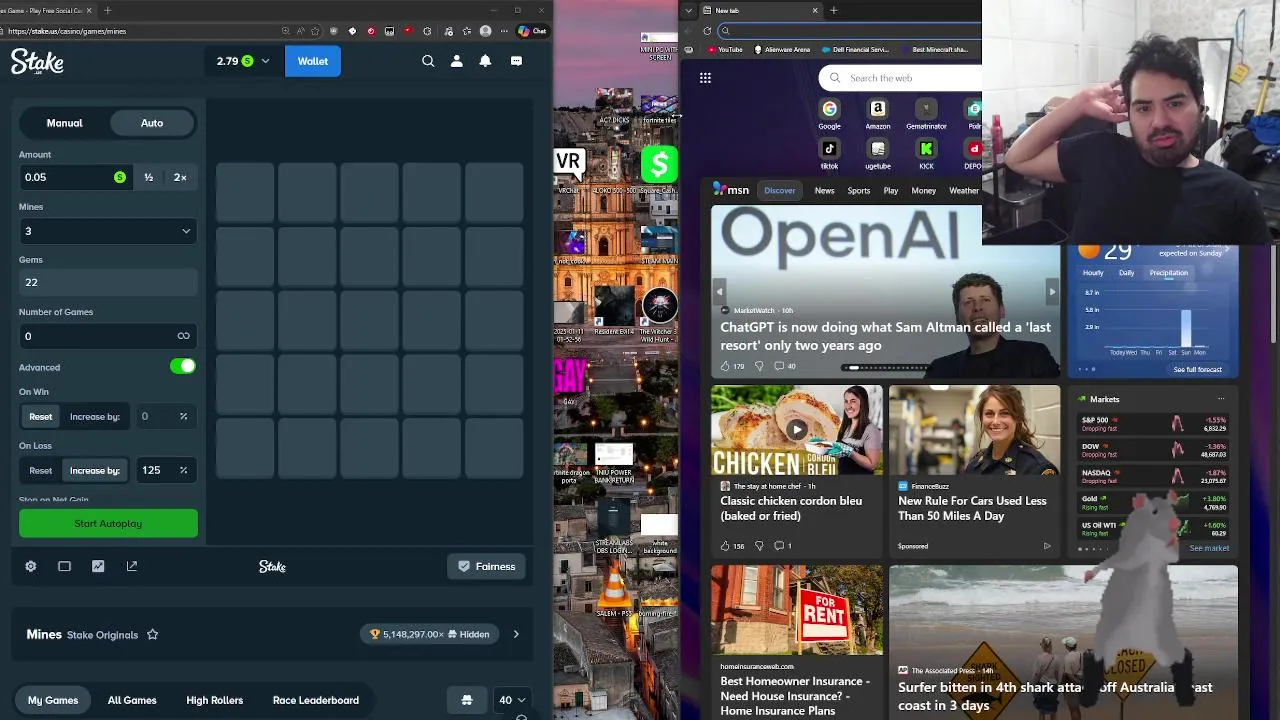1280x720 pixels.
Task: Open the Amazon shortcut tile
Action: [877, 114]
